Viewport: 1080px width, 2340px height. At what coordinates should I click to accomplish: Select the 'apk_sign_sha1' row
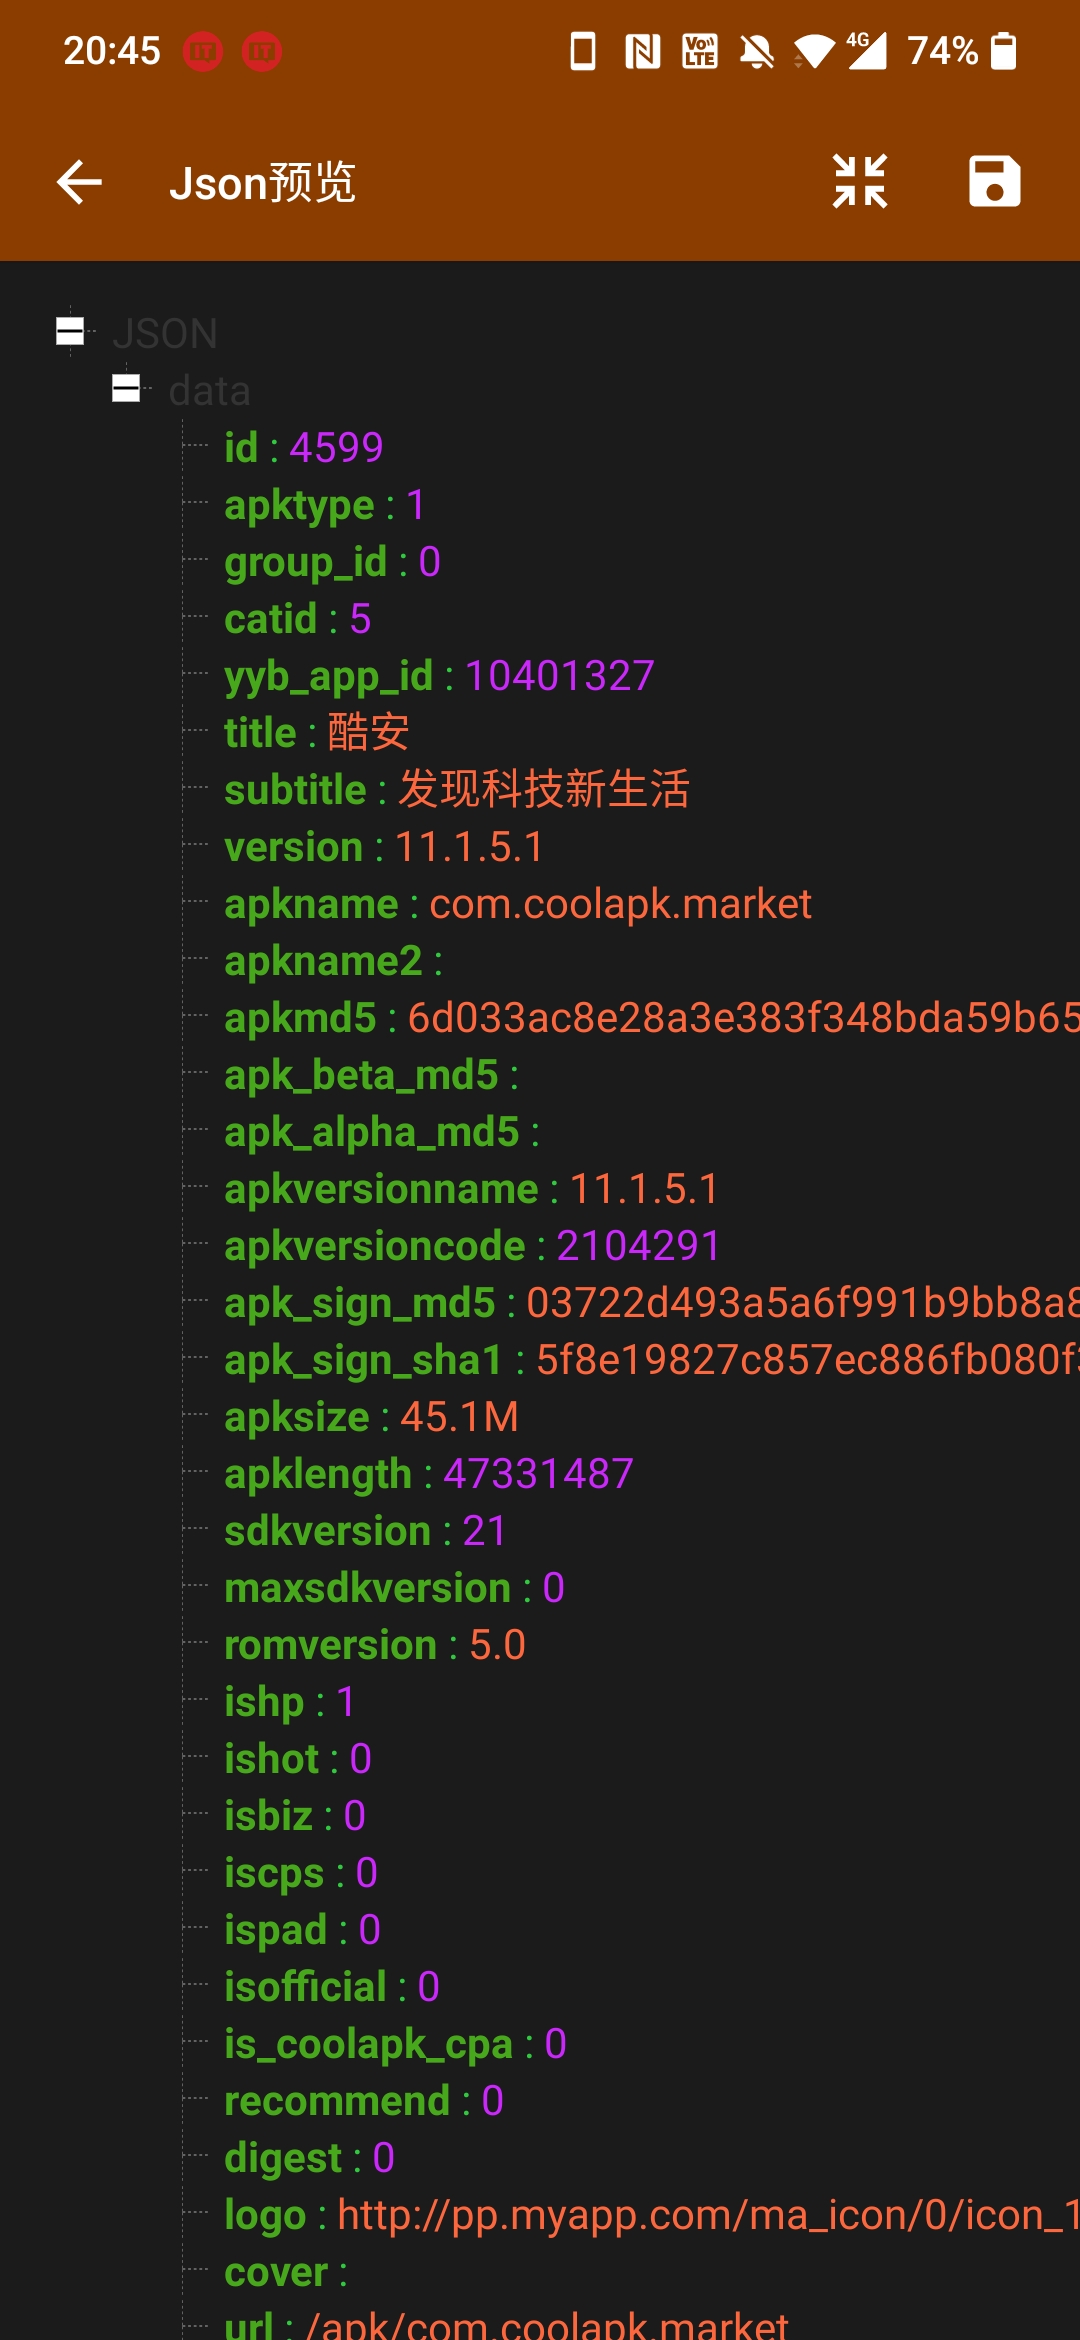tap(652, 1360)
